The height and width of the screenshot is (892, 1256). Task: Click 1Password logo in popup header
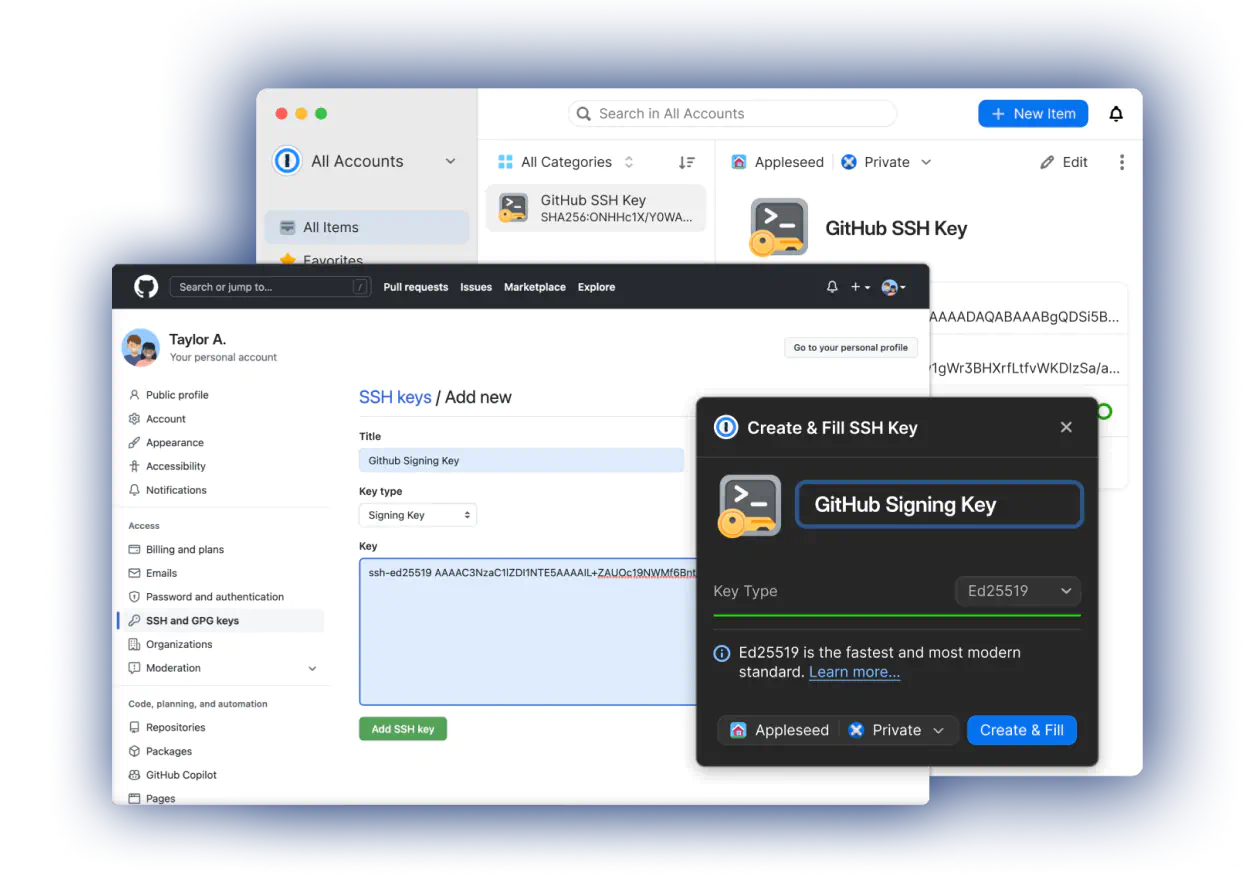click(726, 428)
